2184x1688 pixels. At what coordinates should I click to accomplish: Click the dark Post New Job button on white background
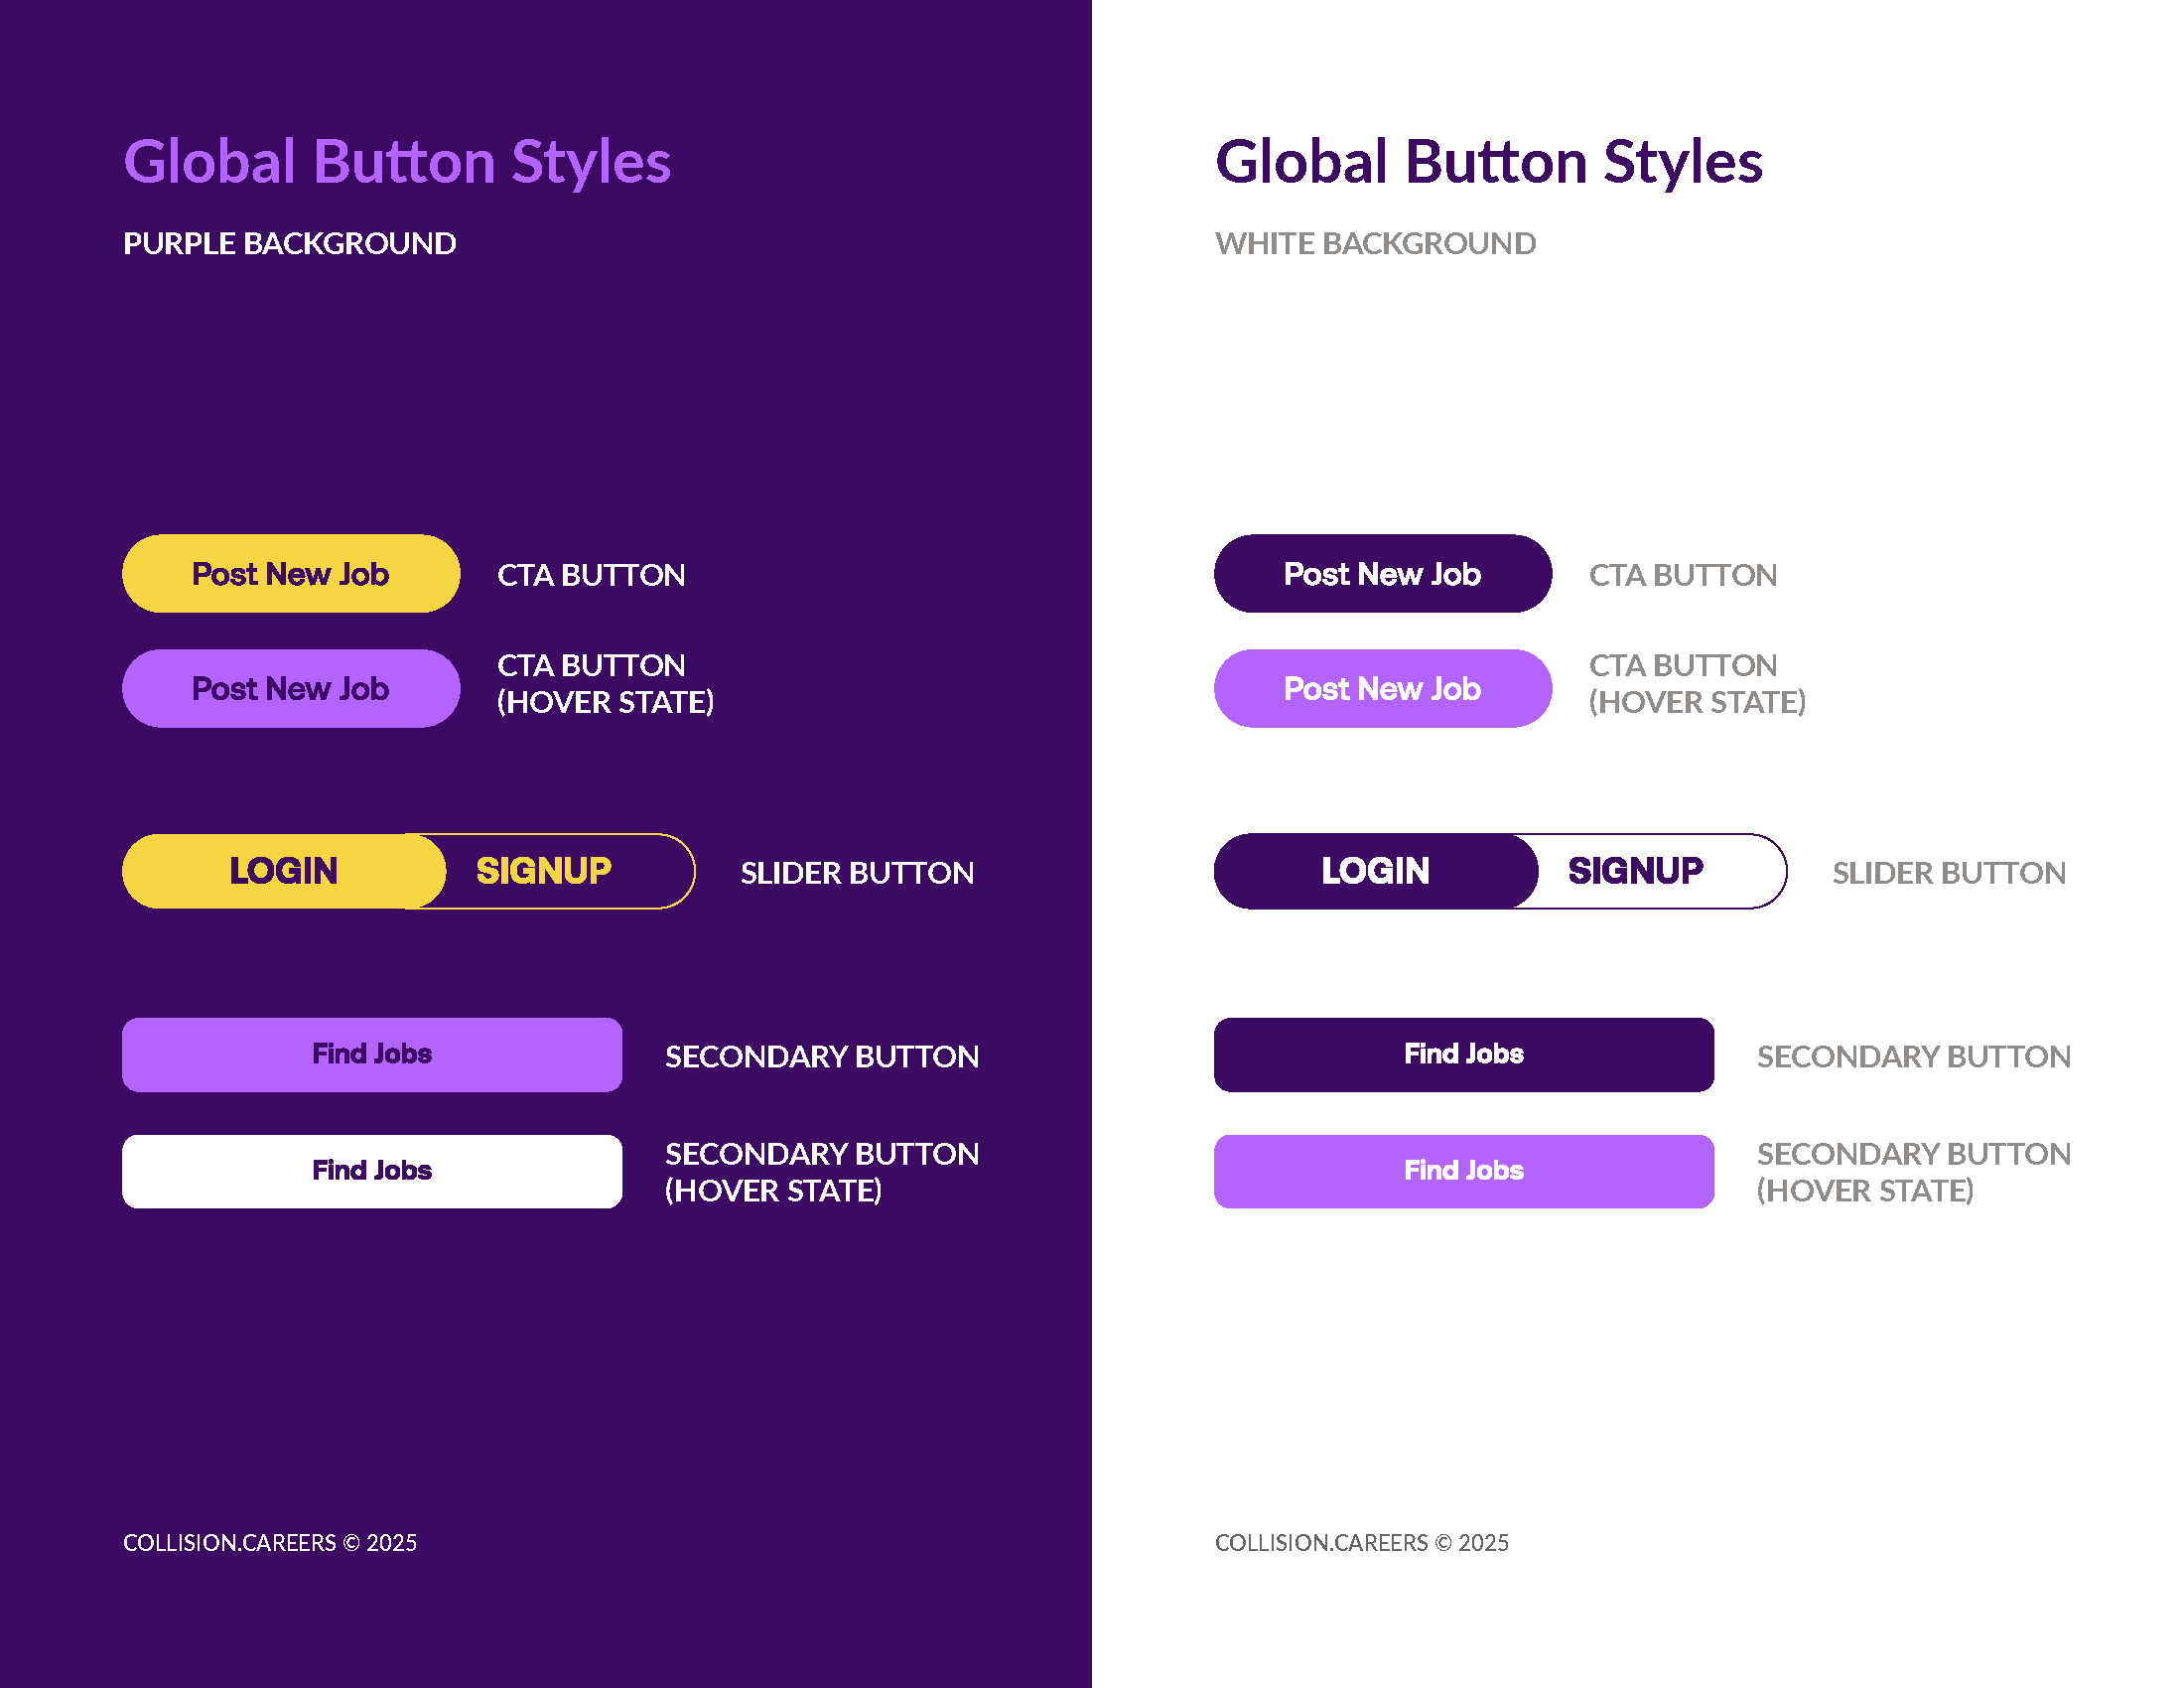[1381, 574]
